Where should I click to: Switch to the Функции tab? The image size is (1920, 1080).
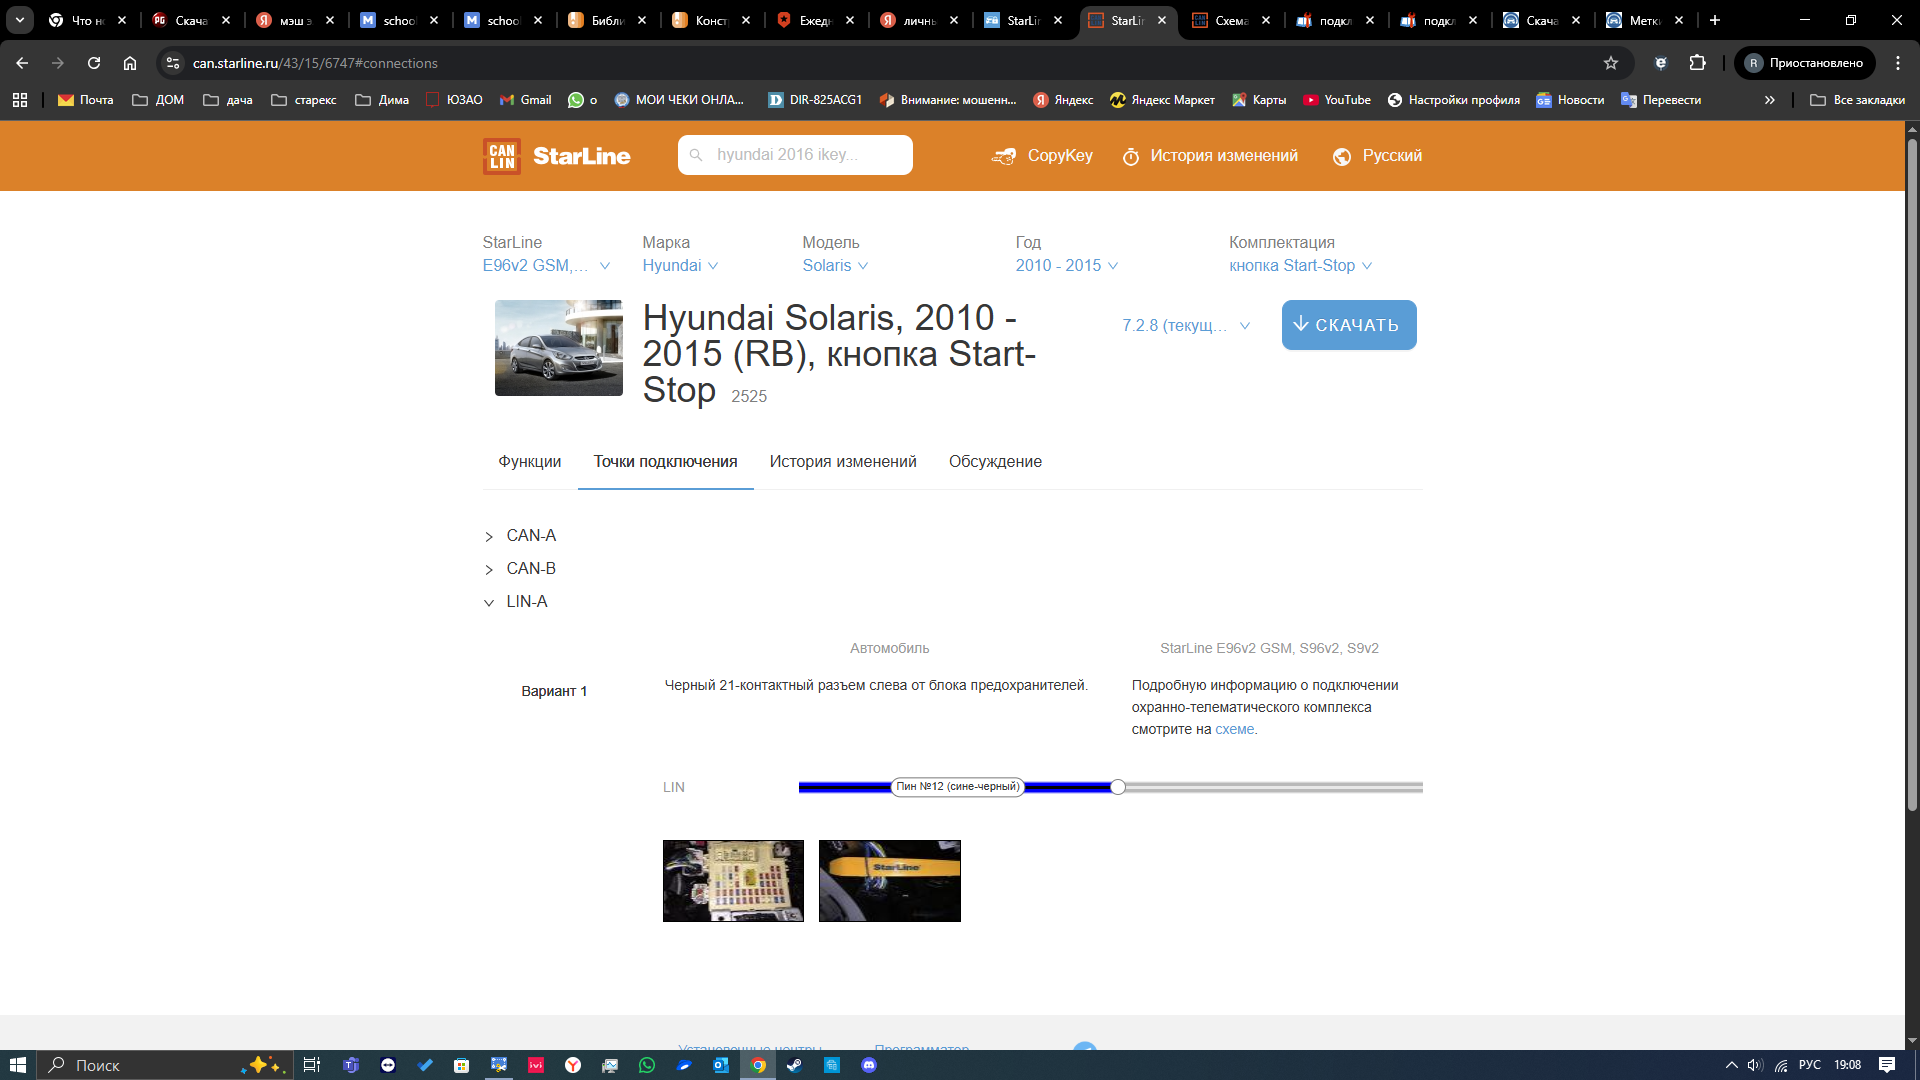[528, 461]
